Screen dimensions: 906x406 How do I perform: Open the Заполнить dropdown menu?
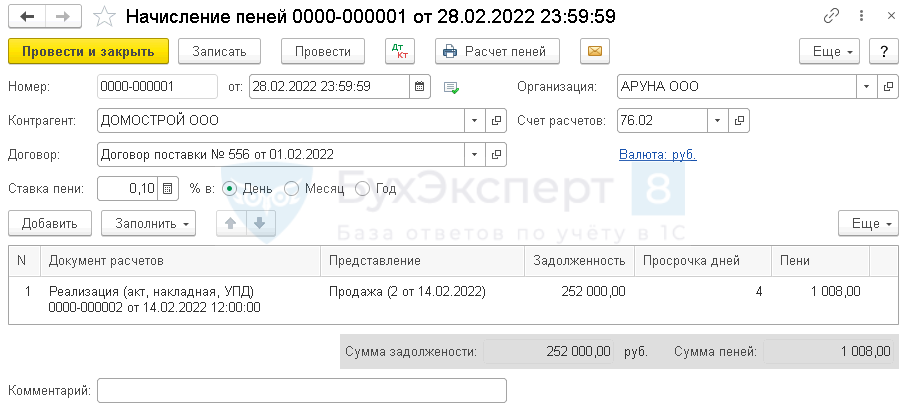(x=148, y=223)
